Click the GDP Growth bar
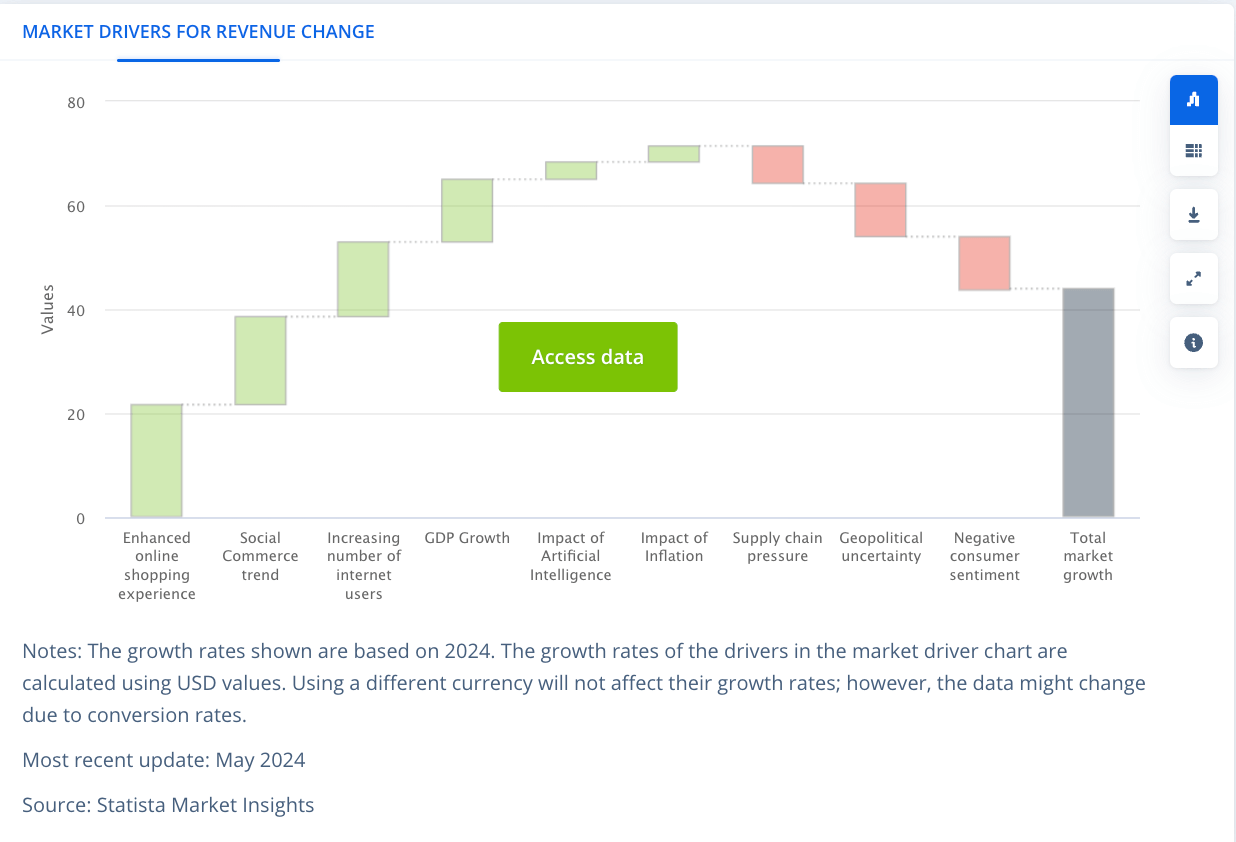The width and height of the screenshot is (1236, 842). coord(467,210)
